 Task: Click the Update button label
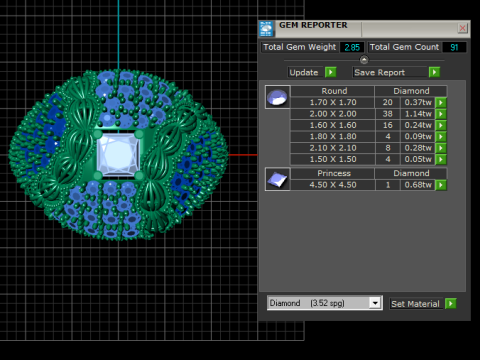(x=304, y=72)
